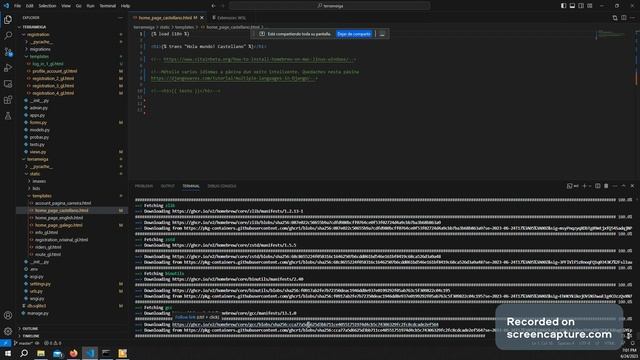The width and height of the screenshot is (640, 360).
Task: Open the Run and Debug view
Action: 8,68
